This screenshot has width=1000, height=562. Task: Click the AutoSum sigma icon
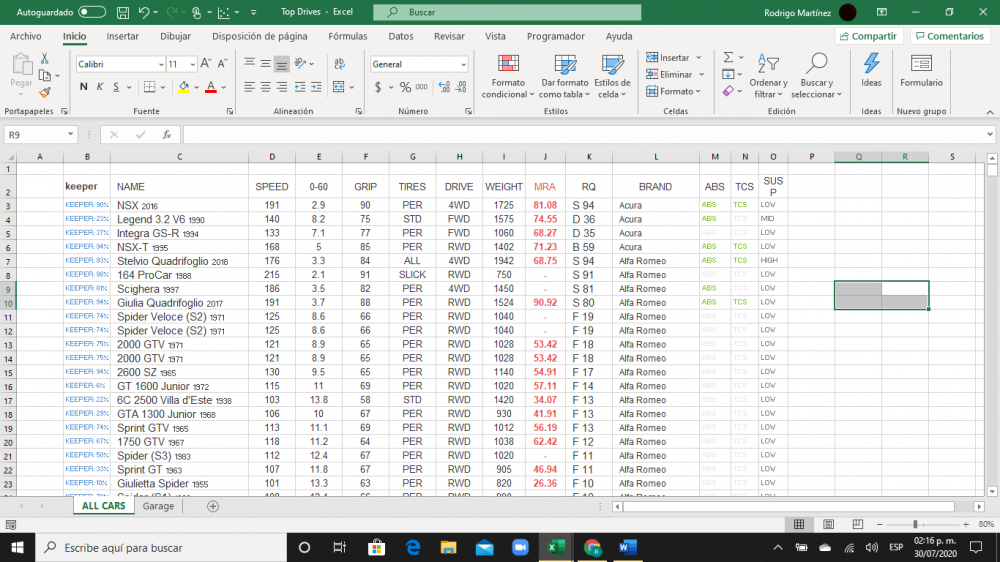728,57
